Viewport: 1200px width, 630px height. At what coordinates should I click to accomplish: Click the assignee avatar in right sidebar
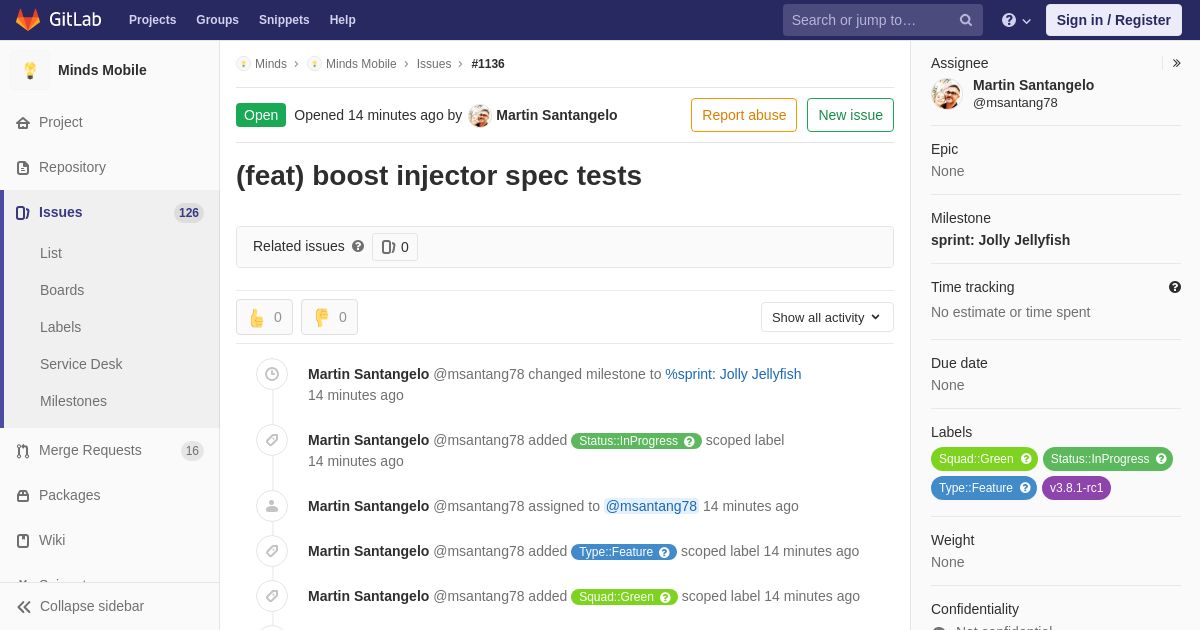point(947,94)
